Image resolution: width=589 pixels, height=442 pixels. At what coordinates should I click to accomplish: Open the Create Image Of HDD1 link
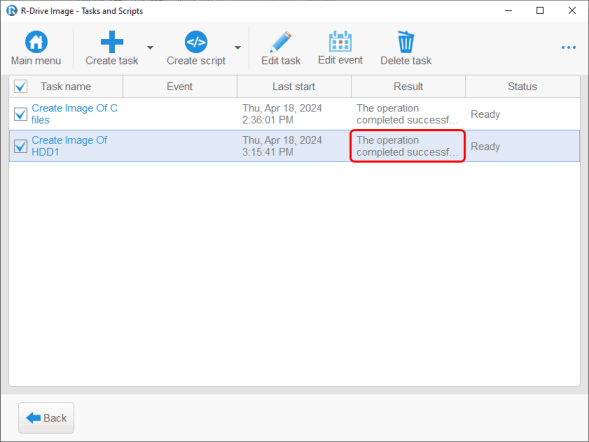(x=69, y=146)
